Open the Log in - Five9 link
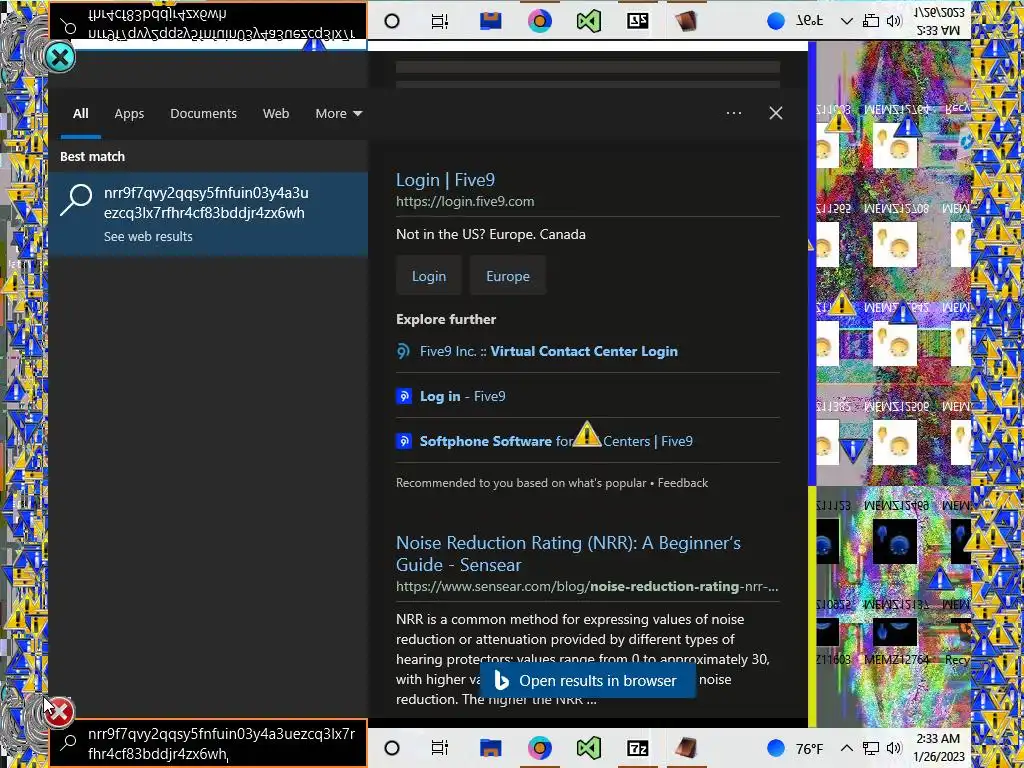Screen dimensions: 1024x768 pos(462,396)
